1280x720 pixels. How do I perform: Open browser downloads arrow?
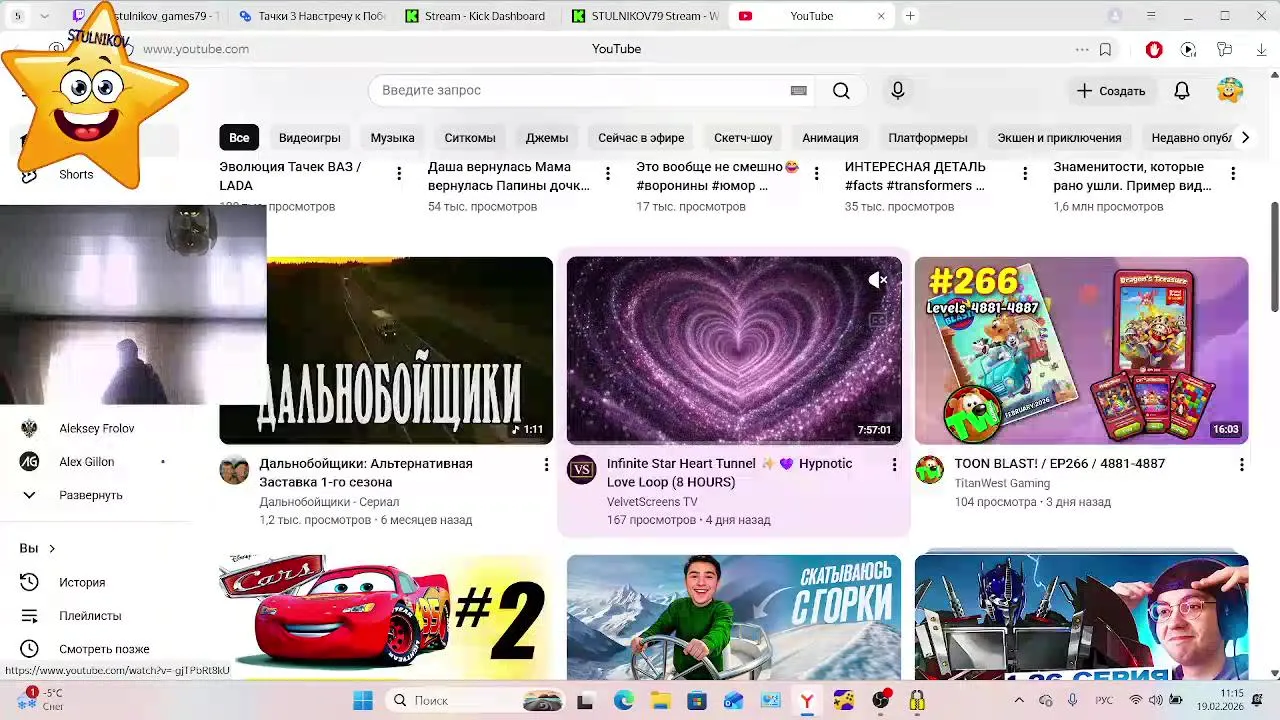point(1261,49)
